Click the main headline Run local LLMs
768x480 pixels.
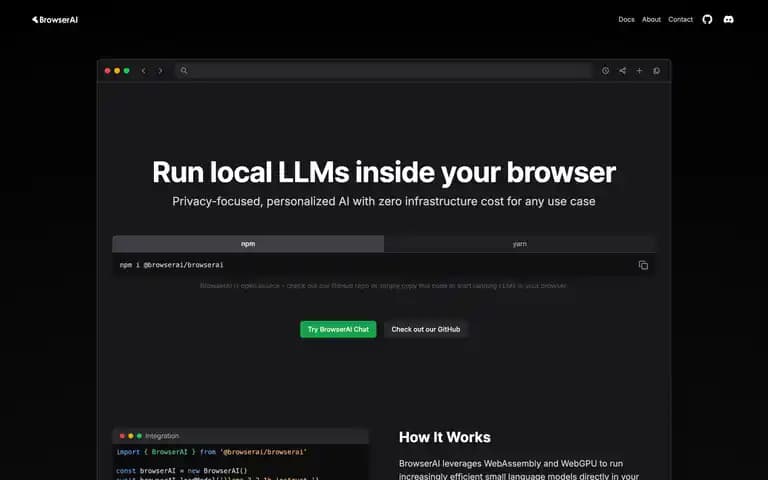tap(384, 172)
